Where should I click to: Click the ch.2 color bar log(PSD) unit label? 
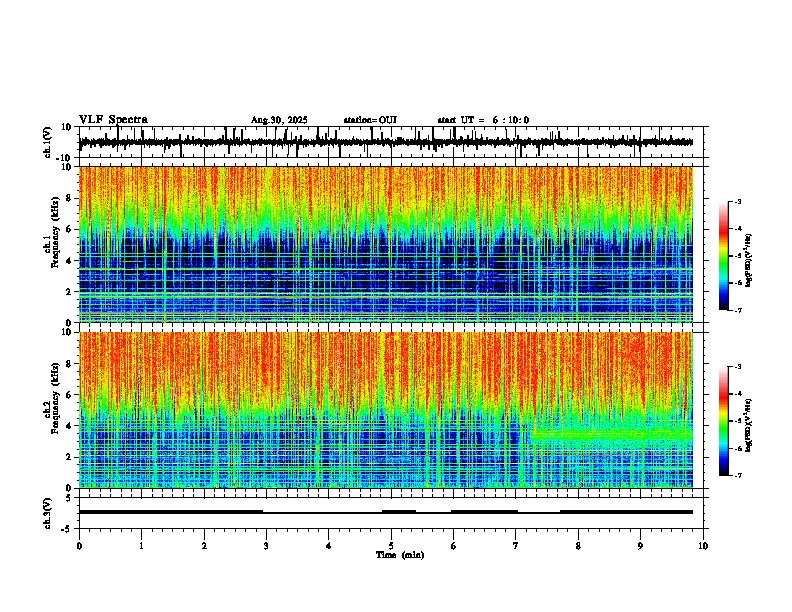pyautogui.click(x=749, y=425)
